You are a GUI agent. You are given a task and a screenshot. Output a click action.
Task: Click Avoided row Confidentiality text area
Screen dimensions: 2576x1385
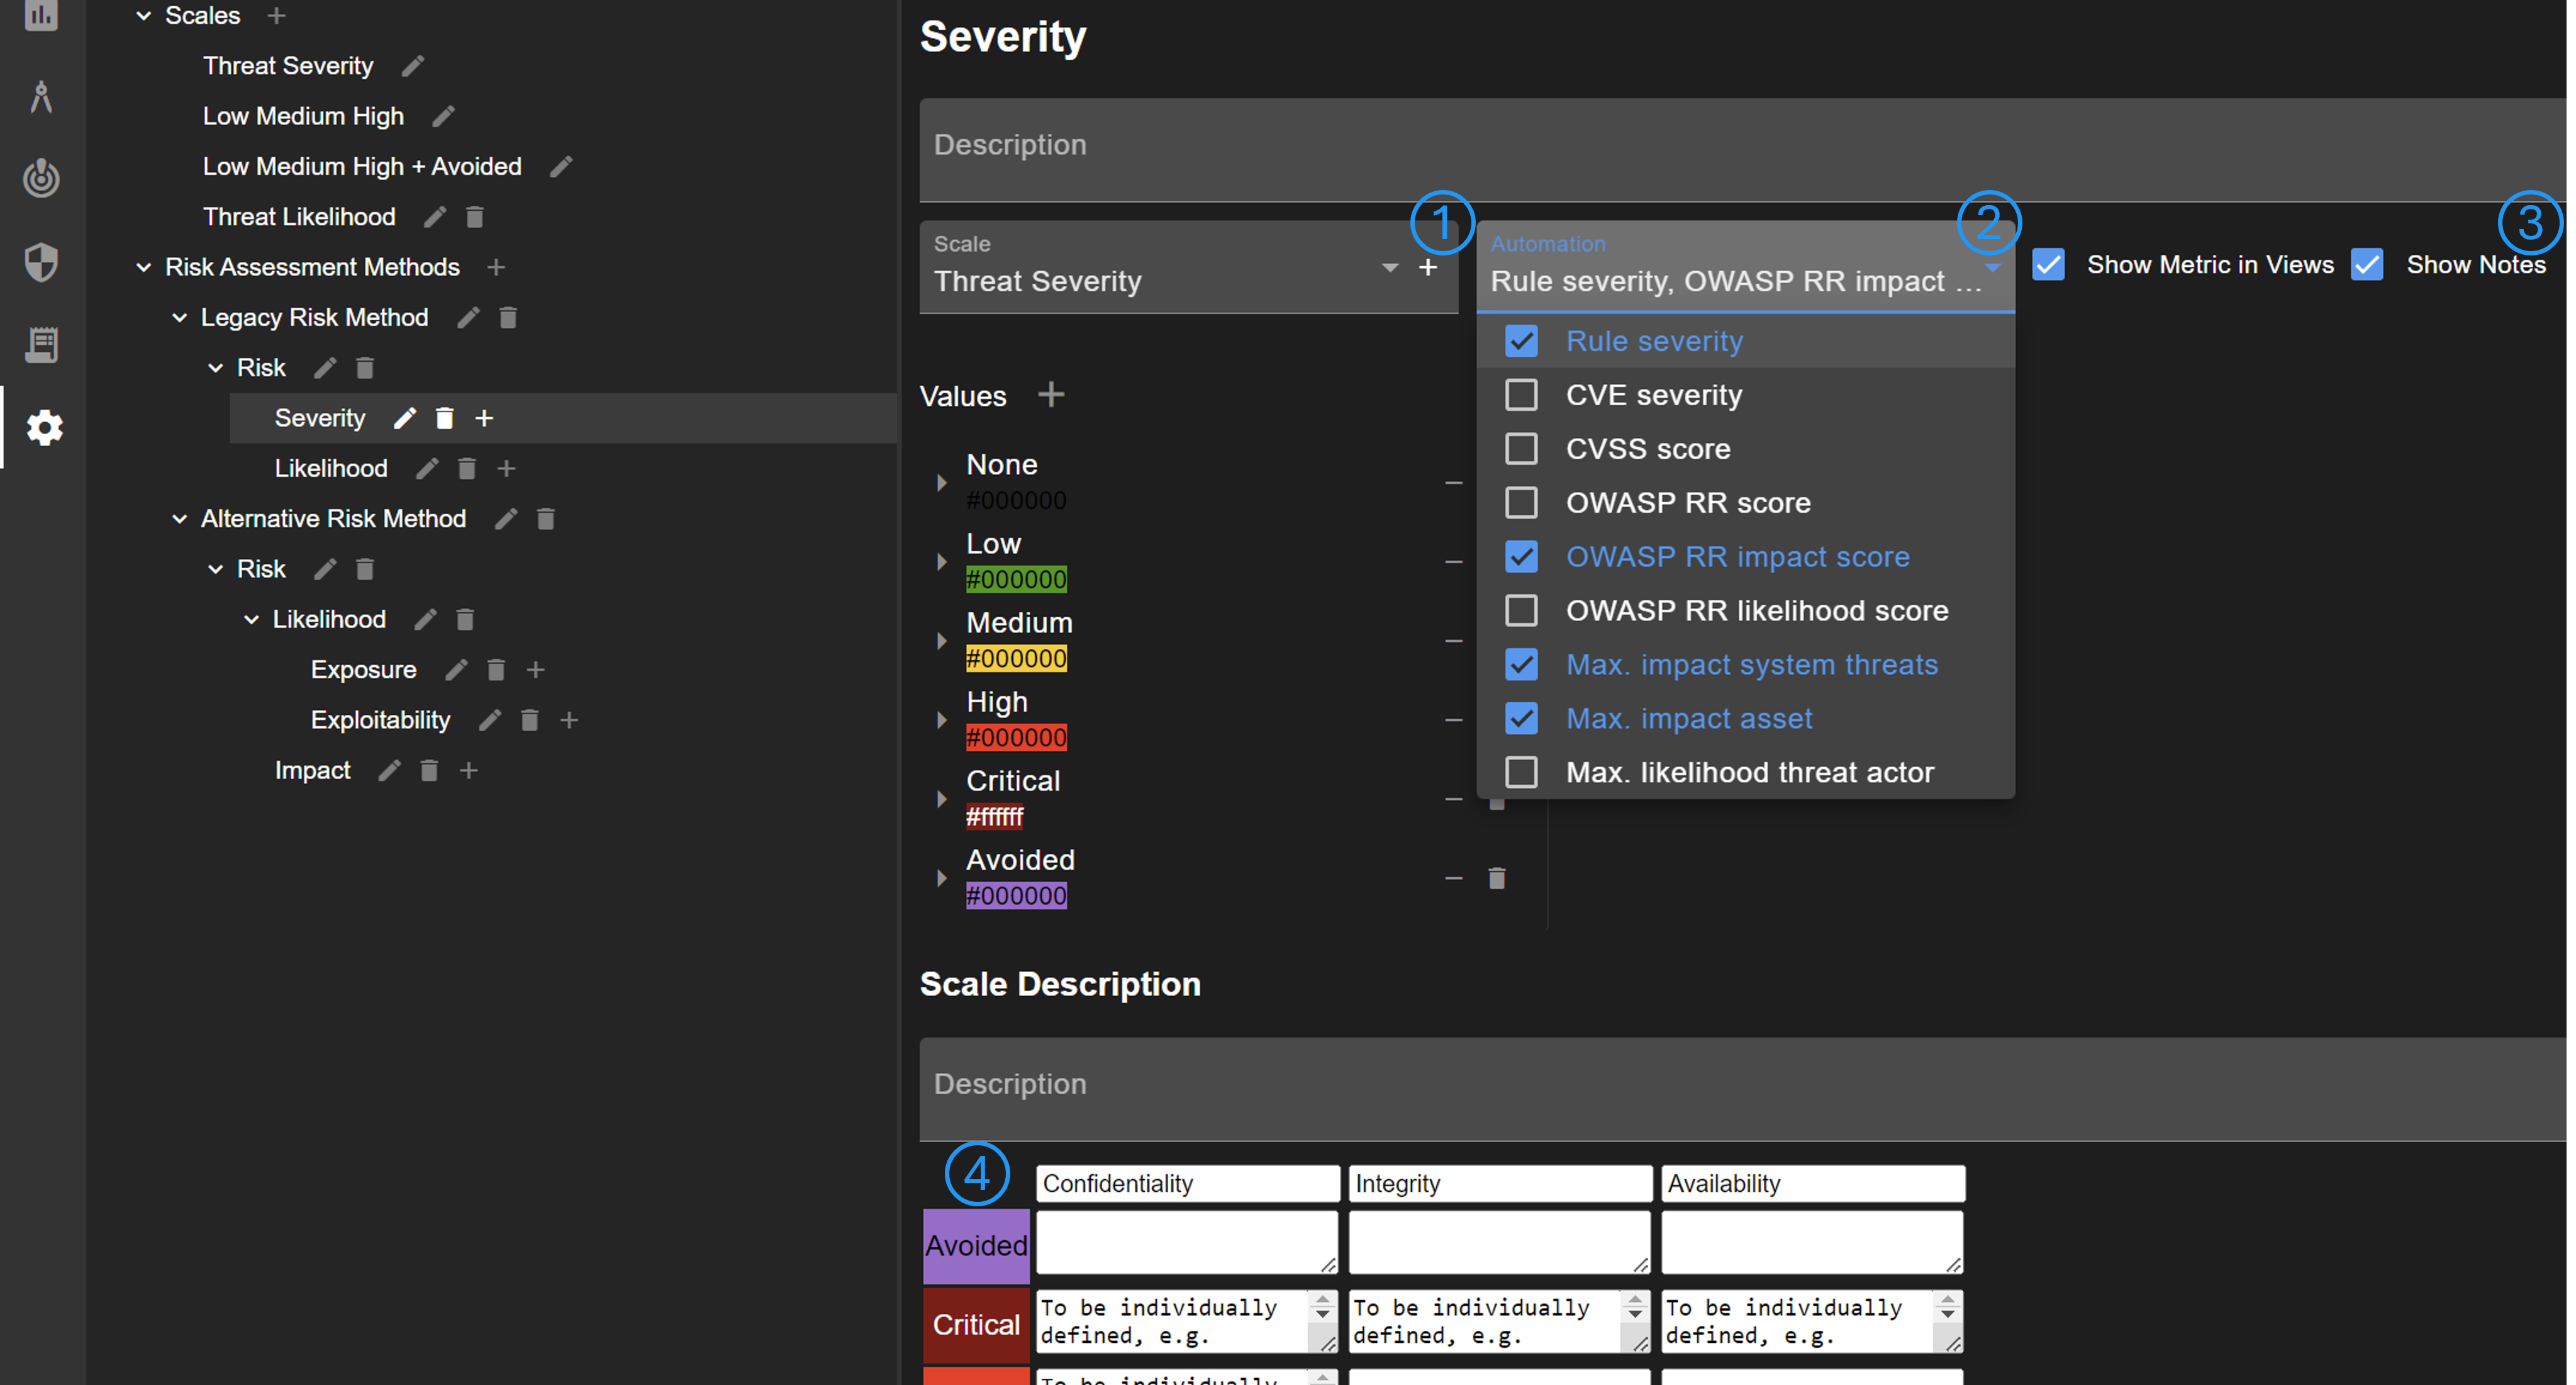pyautogui.click(x=1187, y=1242)
